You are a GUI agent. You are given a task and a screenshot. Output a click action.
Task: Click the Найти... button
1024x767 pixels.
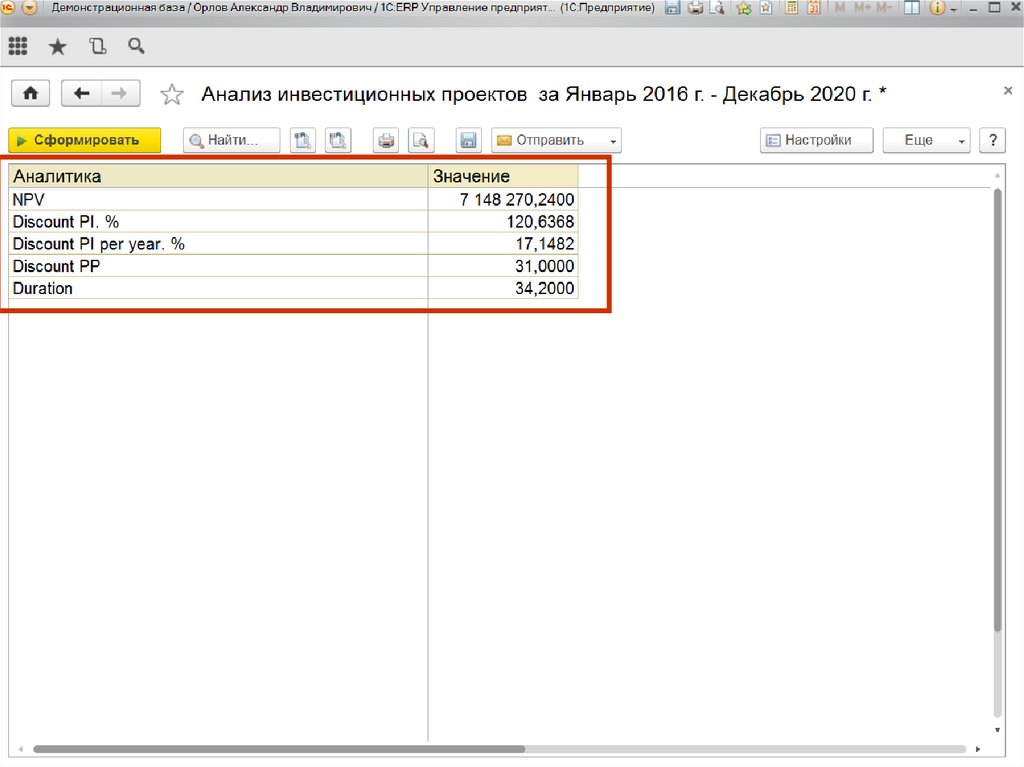(x=231, y=140)
